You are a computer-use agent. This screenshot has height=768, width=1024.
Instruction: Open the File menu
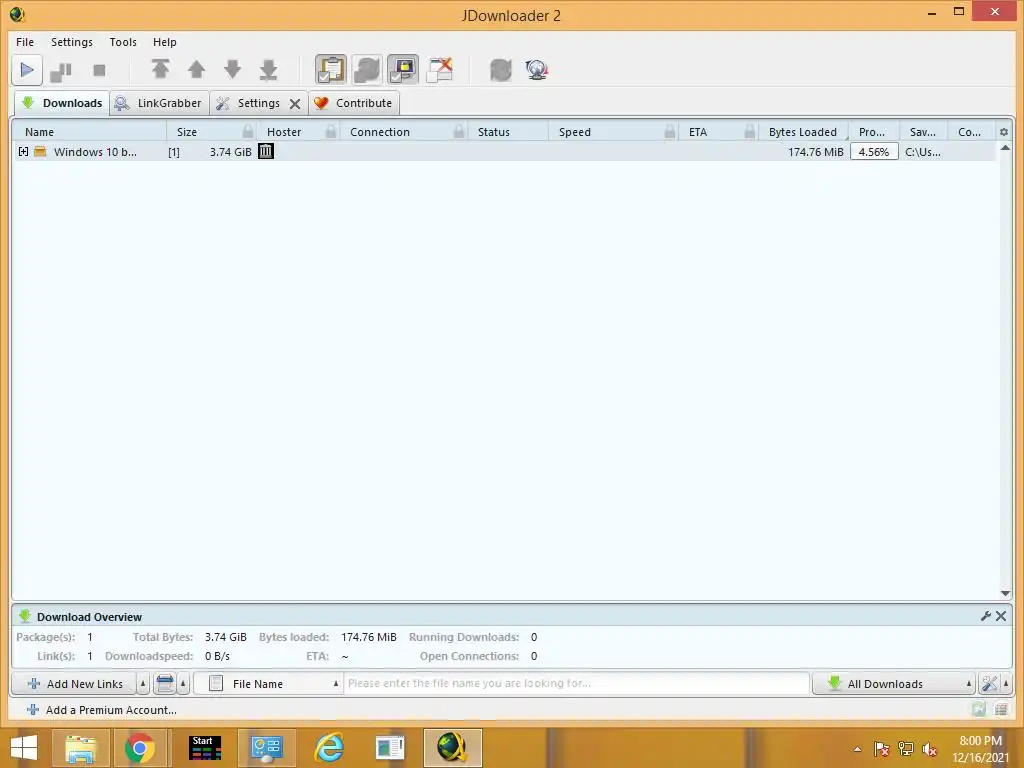25,42
